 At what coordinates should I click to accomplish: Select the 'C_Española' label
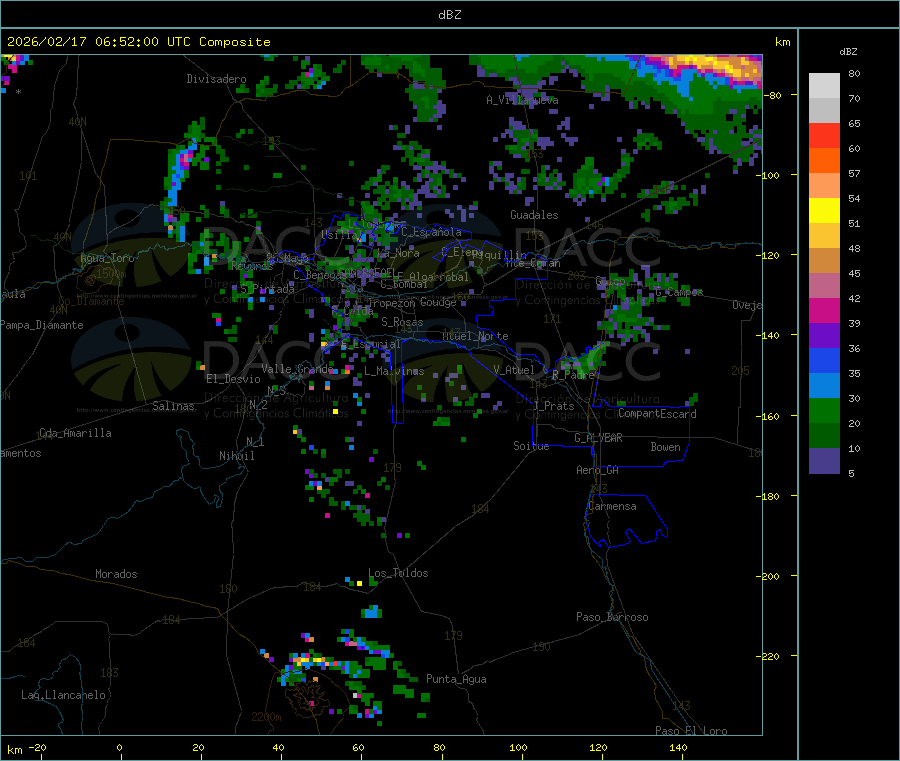point(431,232)
